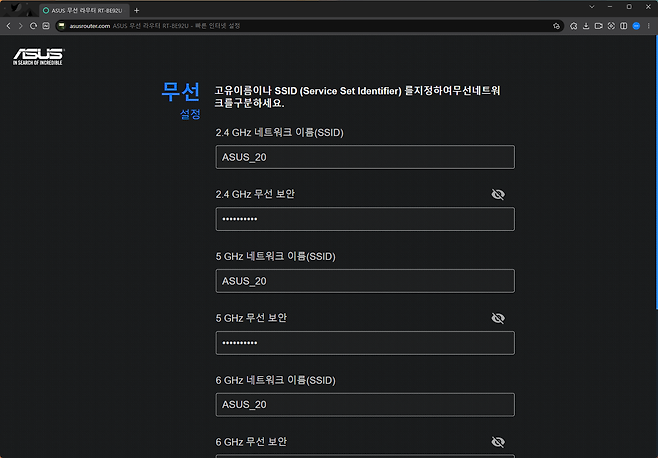This screenshot has height=458, width=658.
Task: Toggle 6 GHz password visibility eye icon
Action: tap(498, 441)
